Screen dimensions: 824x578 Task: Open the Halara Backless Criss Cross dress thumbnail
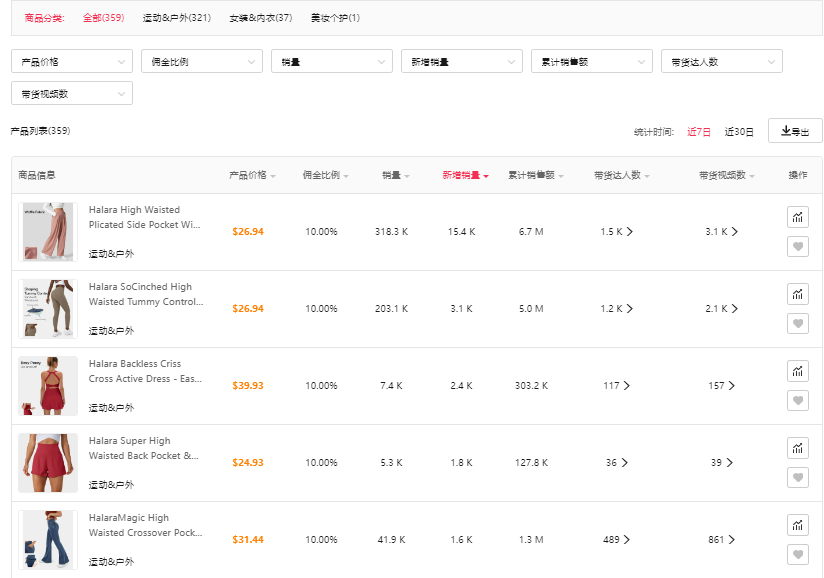[47, 386]
